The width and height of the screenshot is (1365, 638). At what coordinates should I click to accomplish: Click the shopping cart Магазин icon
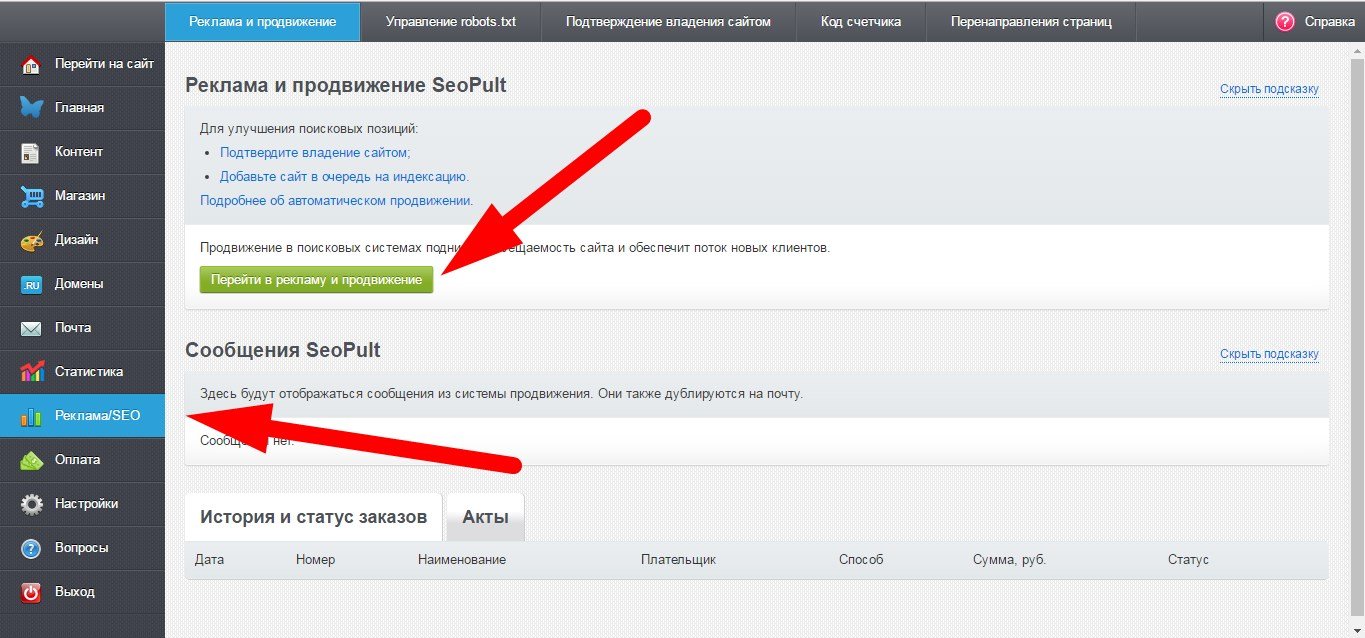[32, 196]
